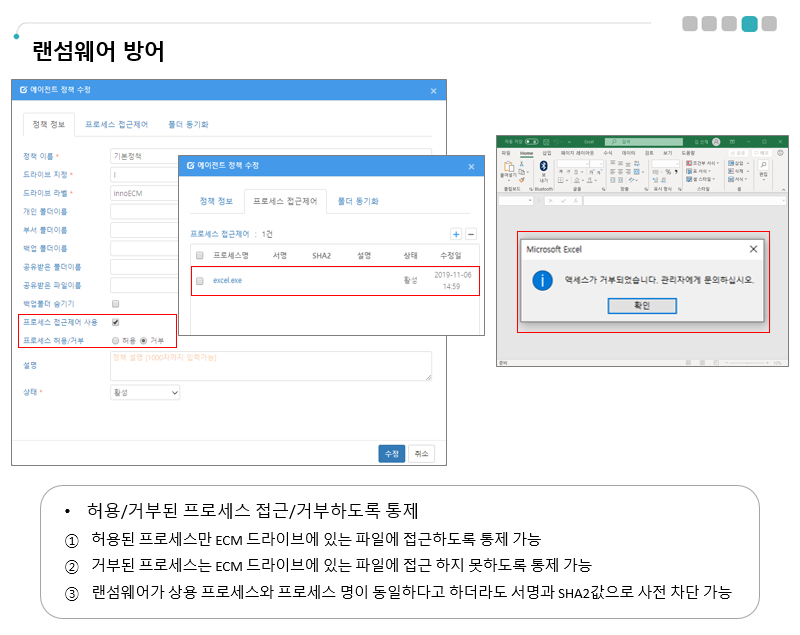Screen dimensions: 800x635
Task: Click the Bluetooth send icon in Excel
Action: coord(544,167)
